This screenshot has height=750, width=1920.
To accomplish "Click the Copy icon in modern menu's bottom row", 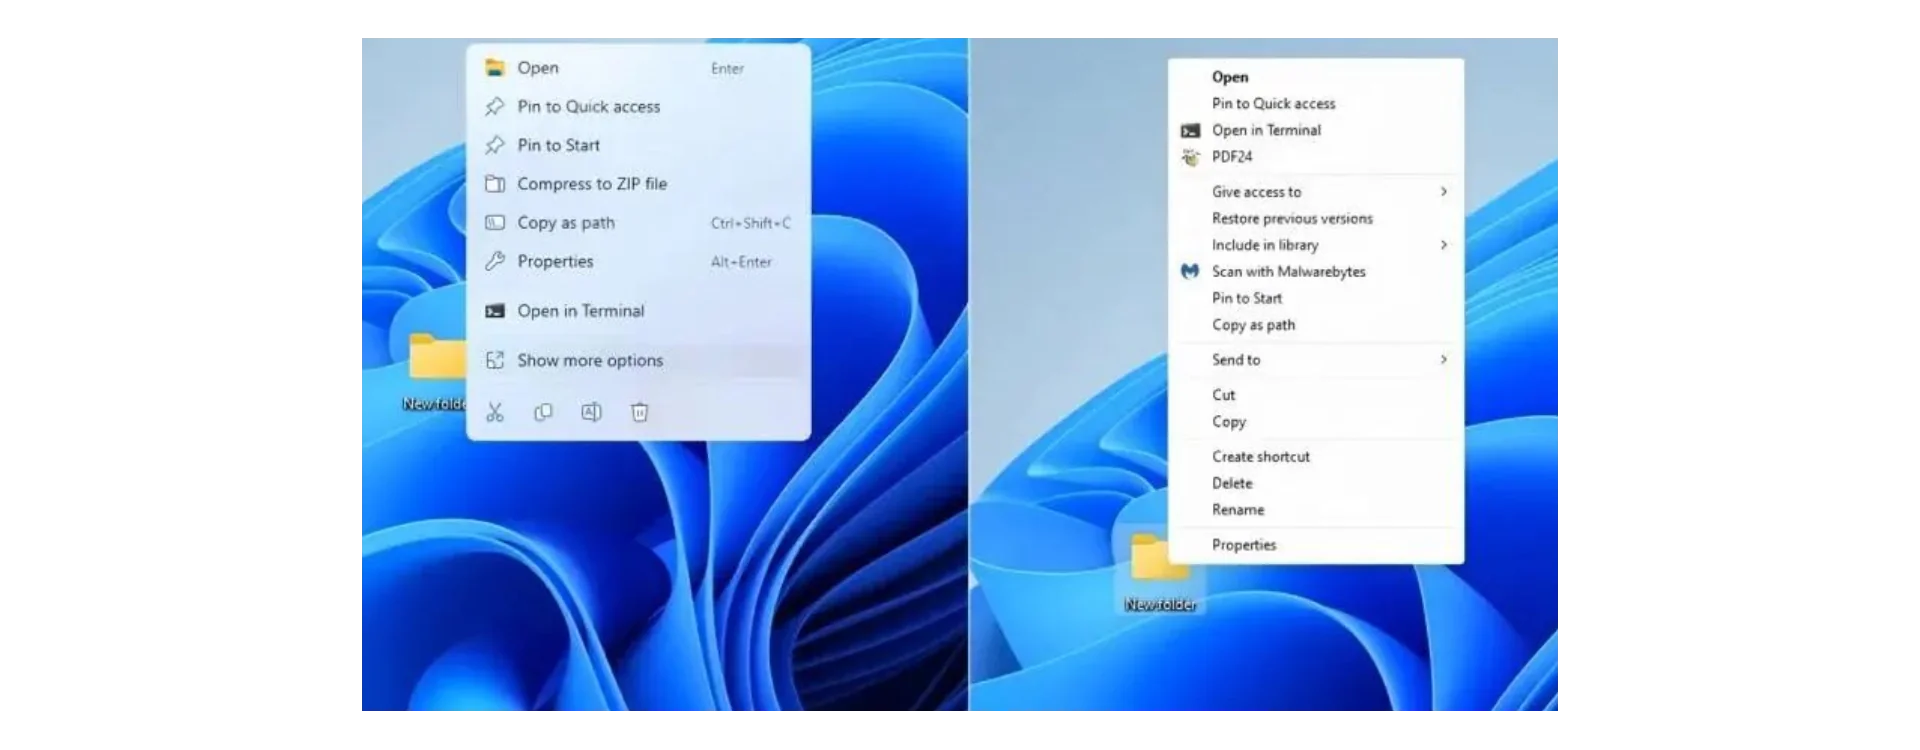I will (543, 412).
